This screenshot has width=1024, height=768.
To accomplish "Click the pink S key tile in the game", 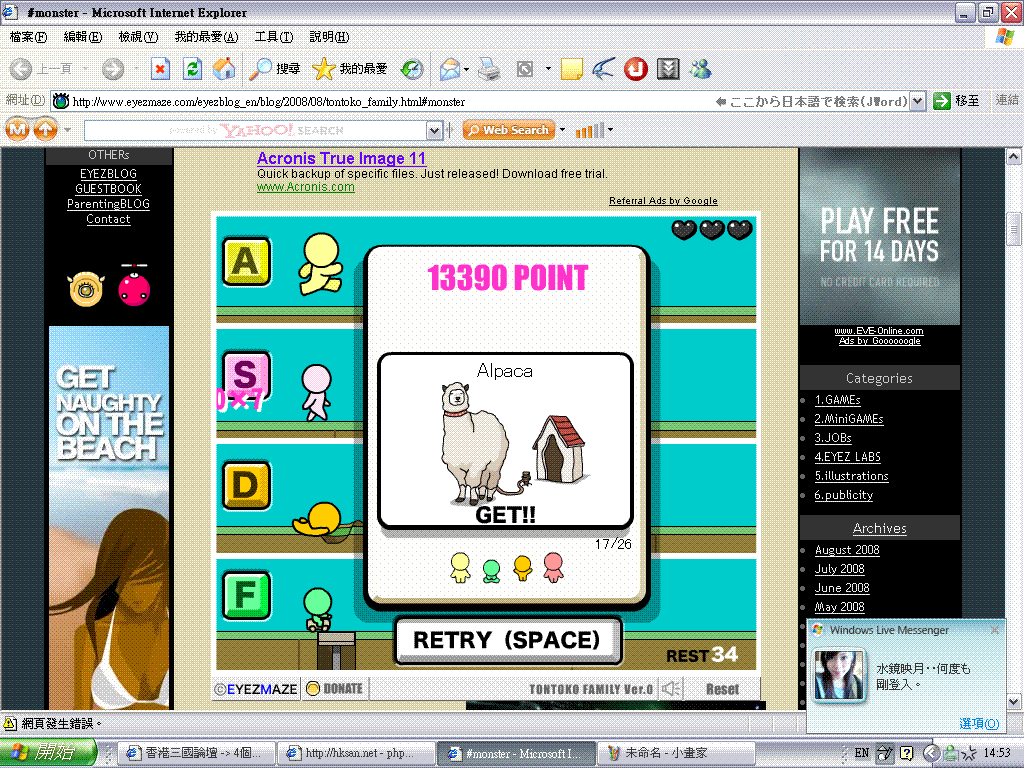I will point(246,375).
